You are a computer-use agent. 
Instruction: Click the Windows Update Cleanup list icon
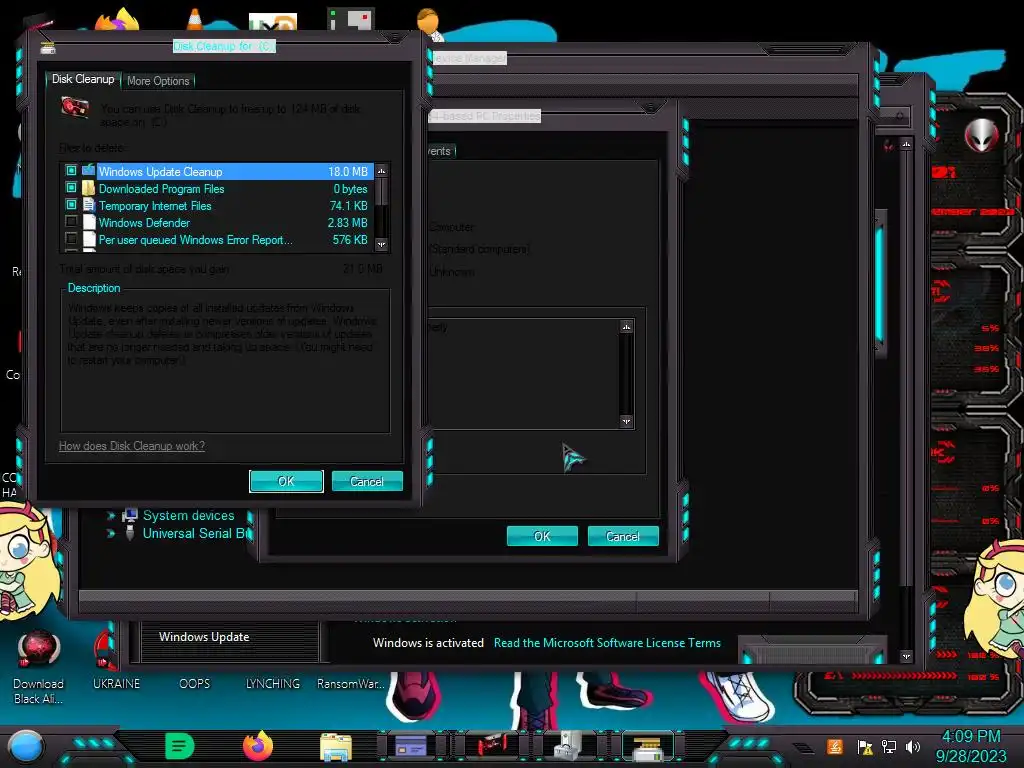89,171
